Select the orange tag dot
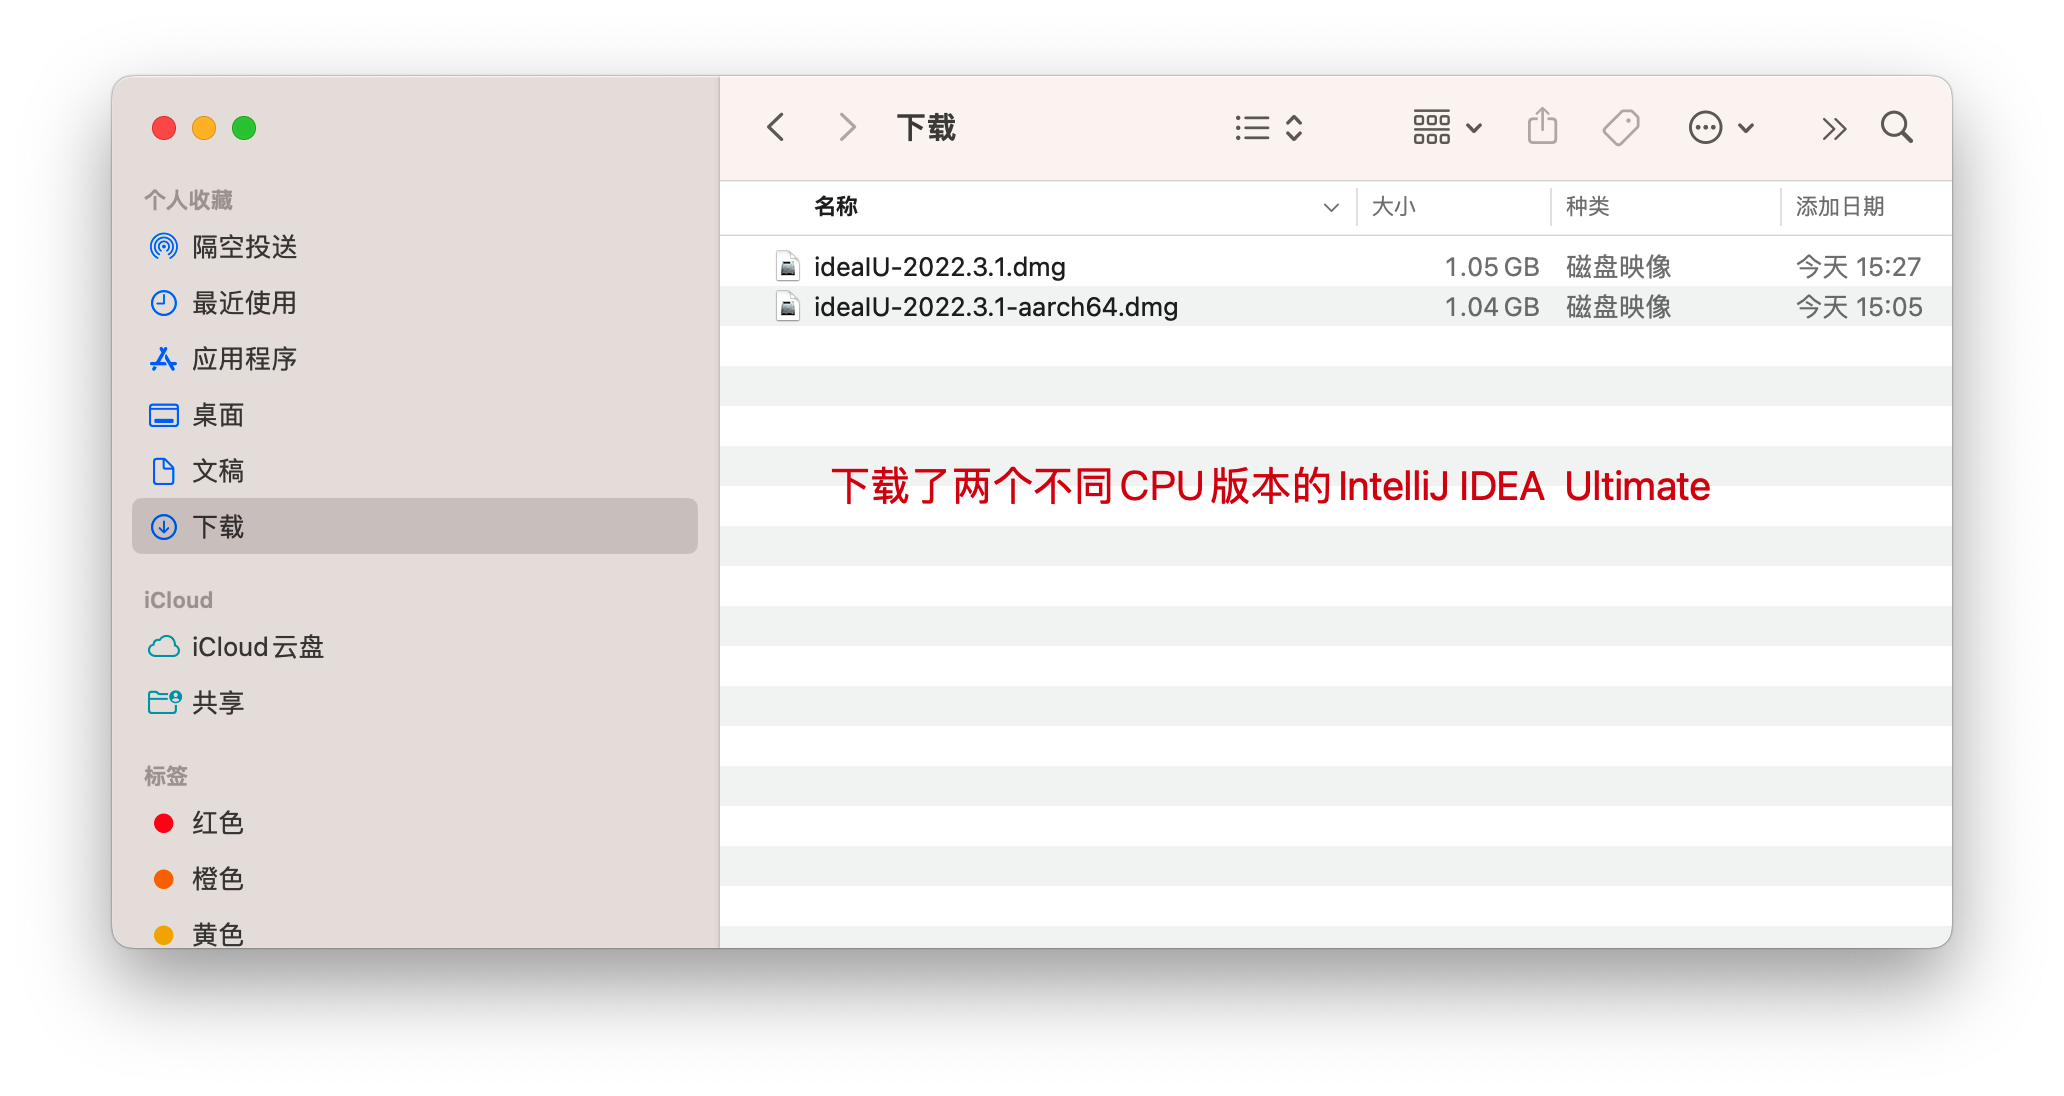The height and width of the screenshot is (1096, 2064). click(x=164, y=879)
